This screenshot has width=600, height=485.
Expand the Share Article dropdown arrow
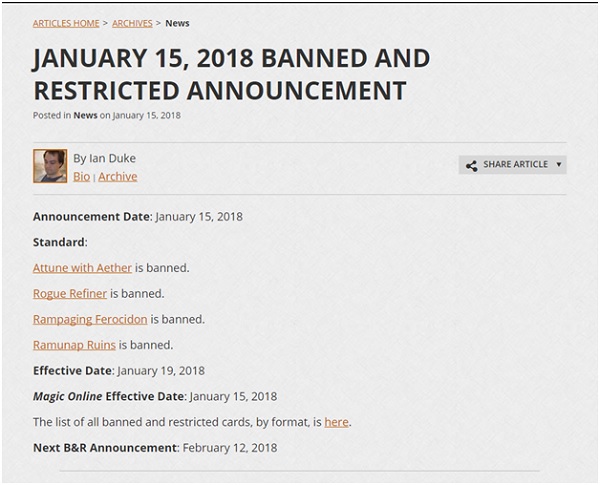click(558, 164)
